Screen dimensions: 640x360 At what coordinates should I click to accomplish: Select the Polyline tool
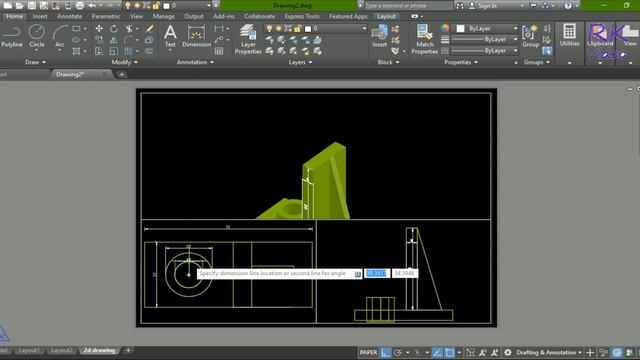tap(12, 36)
